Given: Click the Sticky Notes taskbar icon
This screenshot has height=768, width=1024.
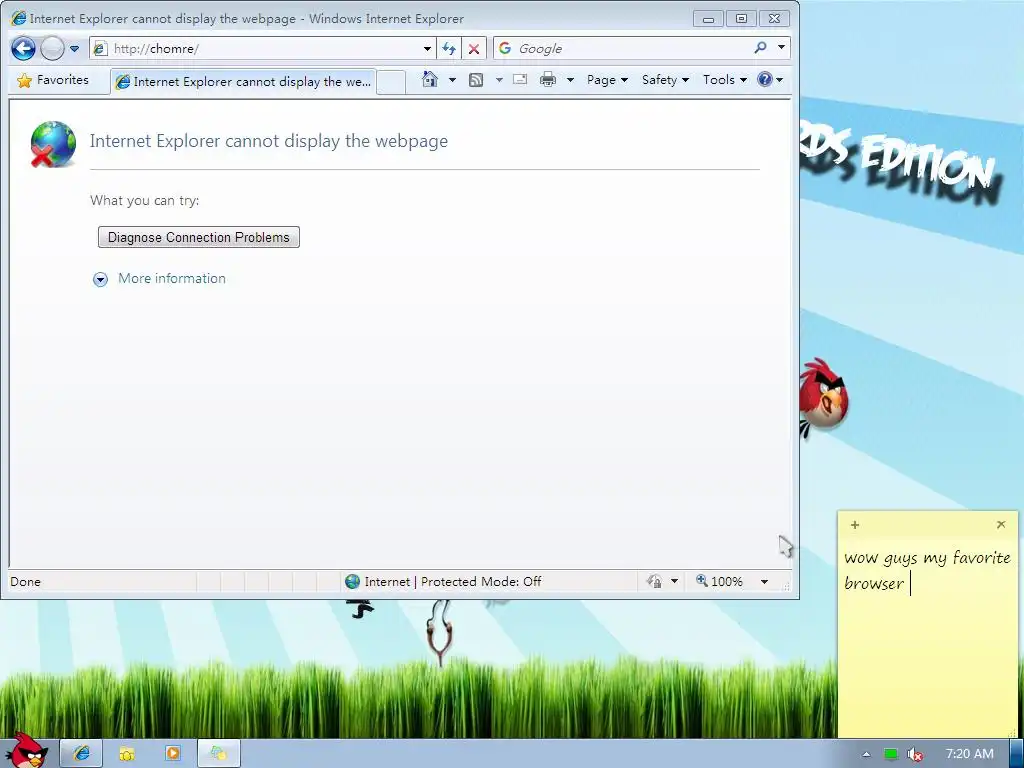Looking at the screenshot, I should (x=219, y=754).
